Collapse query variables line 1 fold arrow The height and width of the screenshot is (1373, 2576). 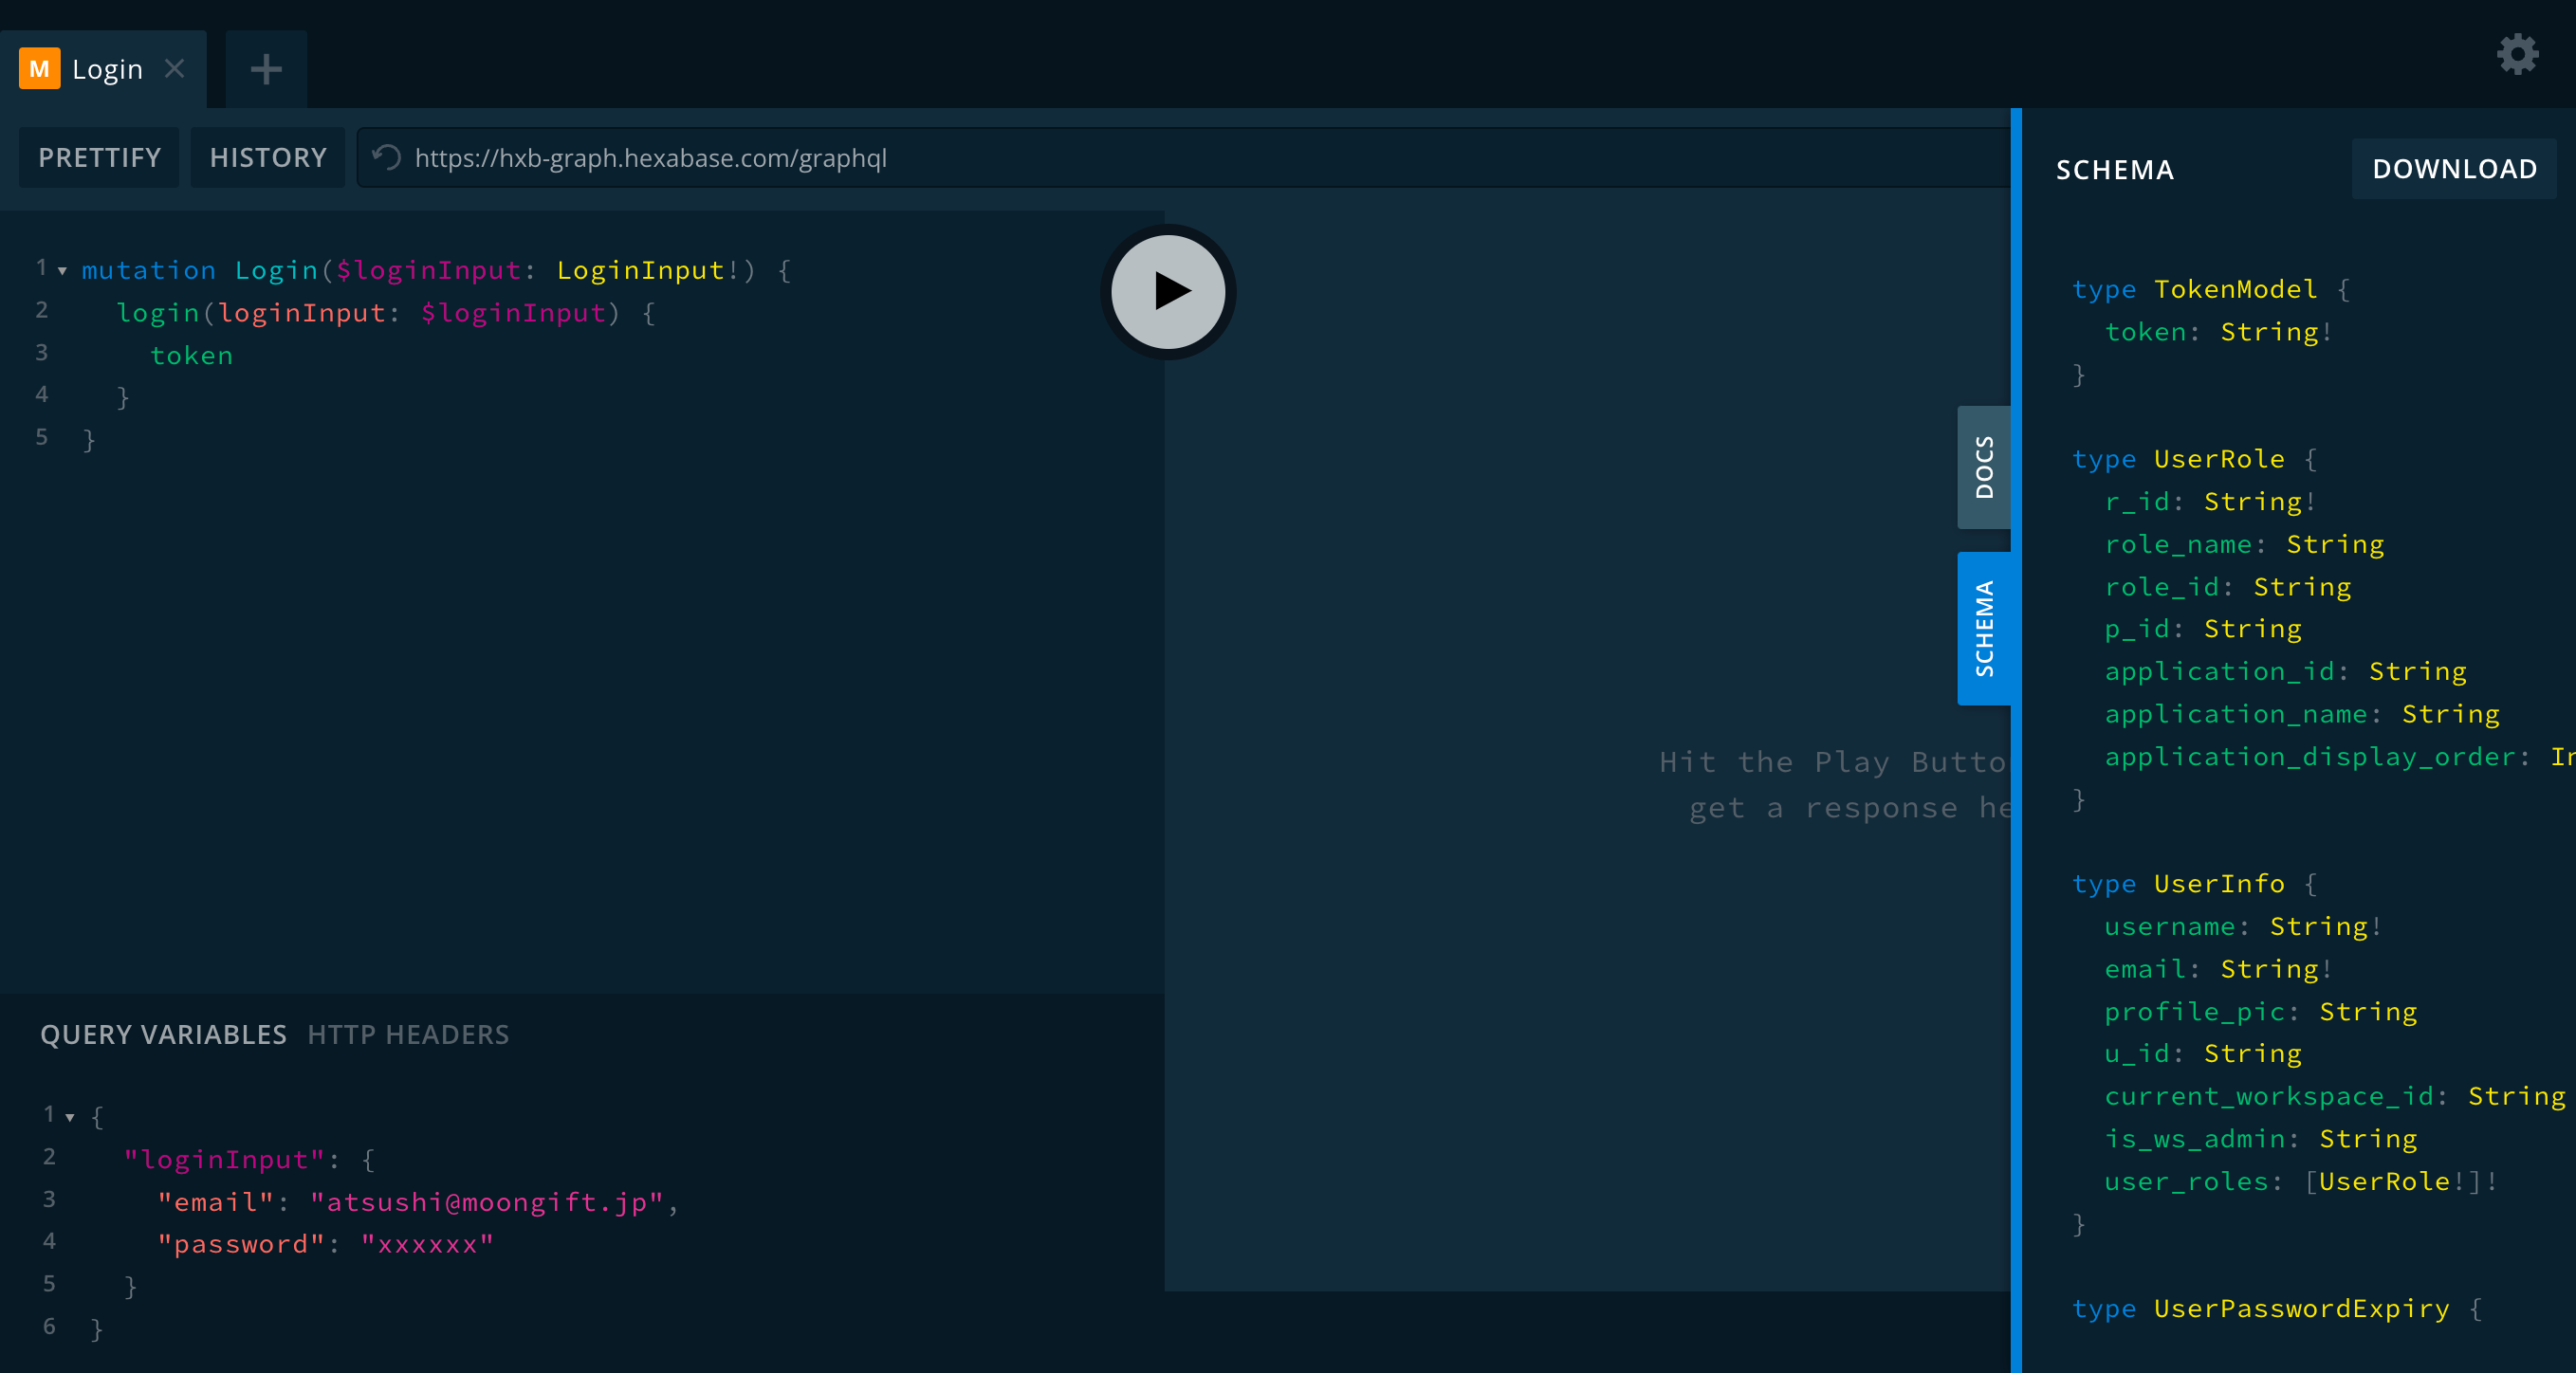point(70,1117)
